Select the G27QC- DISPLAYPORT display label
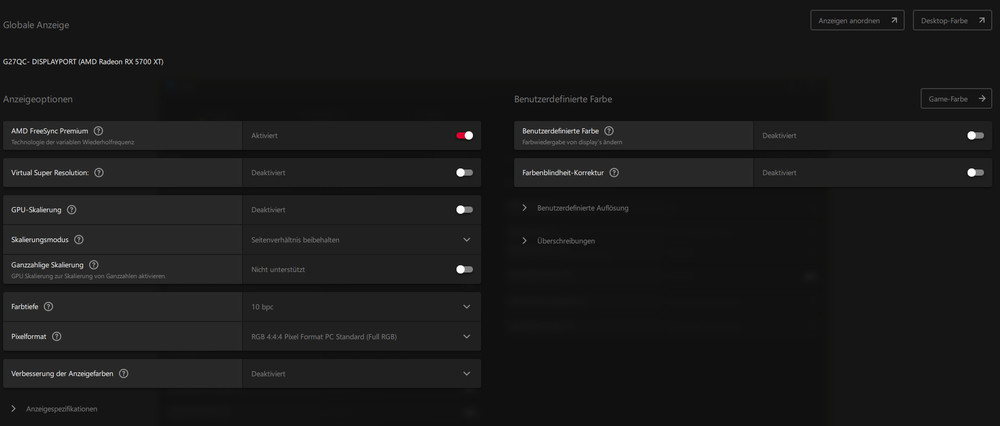1000x426 pixels. 83,62
